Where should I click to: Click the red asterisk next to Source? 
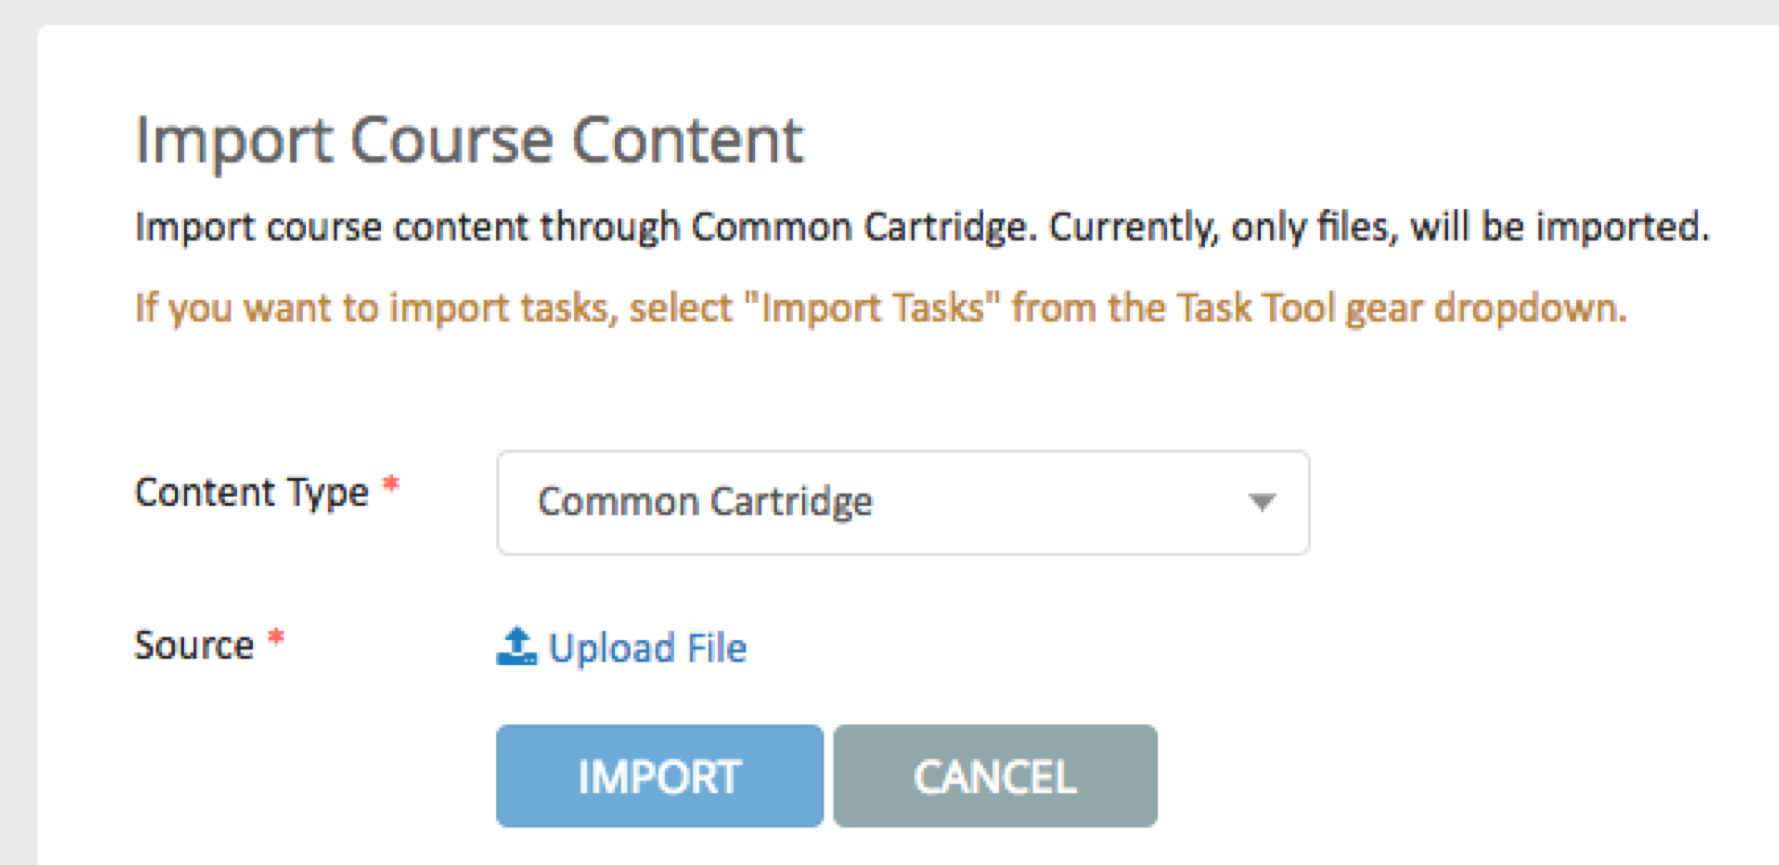pyautogui.click(x=276, y=637)
